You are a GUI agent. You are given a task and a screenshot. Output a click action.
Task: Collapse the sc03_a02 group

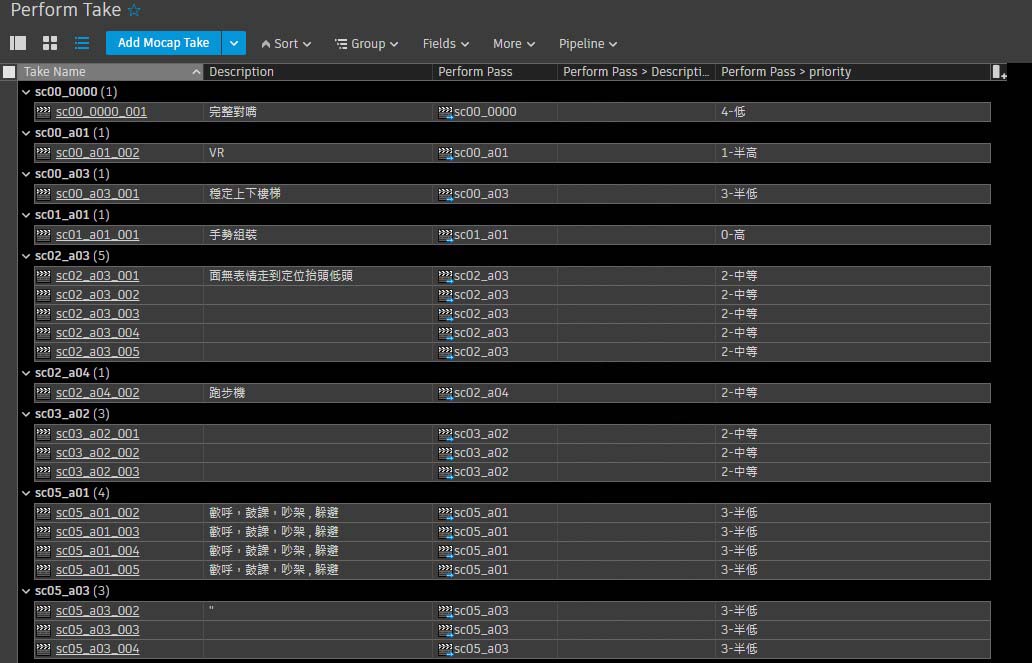pyautogui.click(x=26, y=414)
